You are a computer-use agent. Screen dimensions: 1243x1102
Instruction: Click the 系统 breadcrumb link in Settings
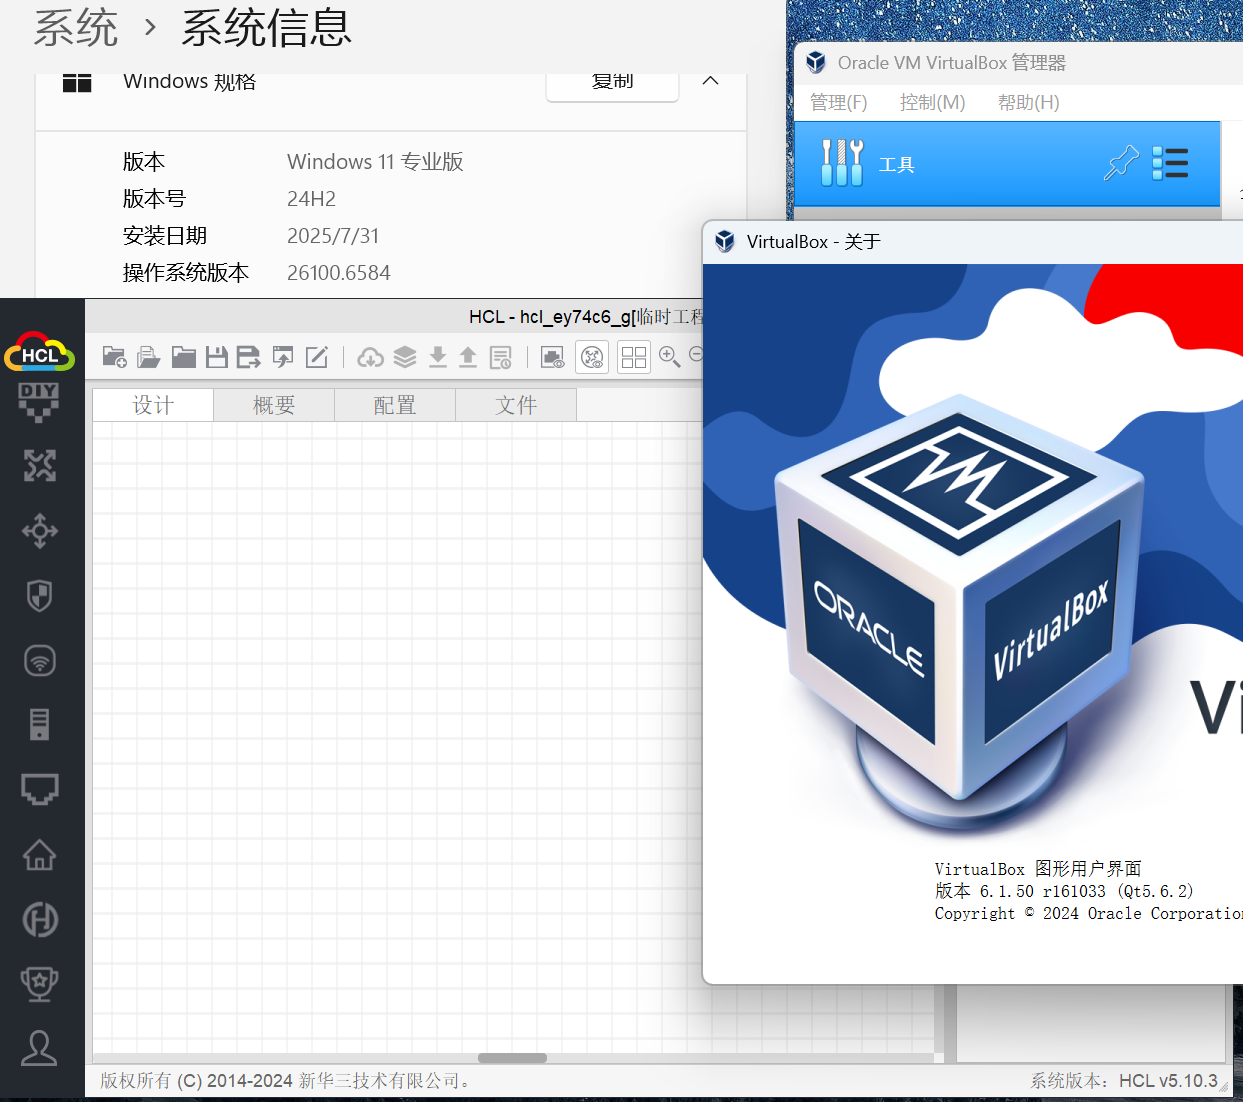pos(76,27)
